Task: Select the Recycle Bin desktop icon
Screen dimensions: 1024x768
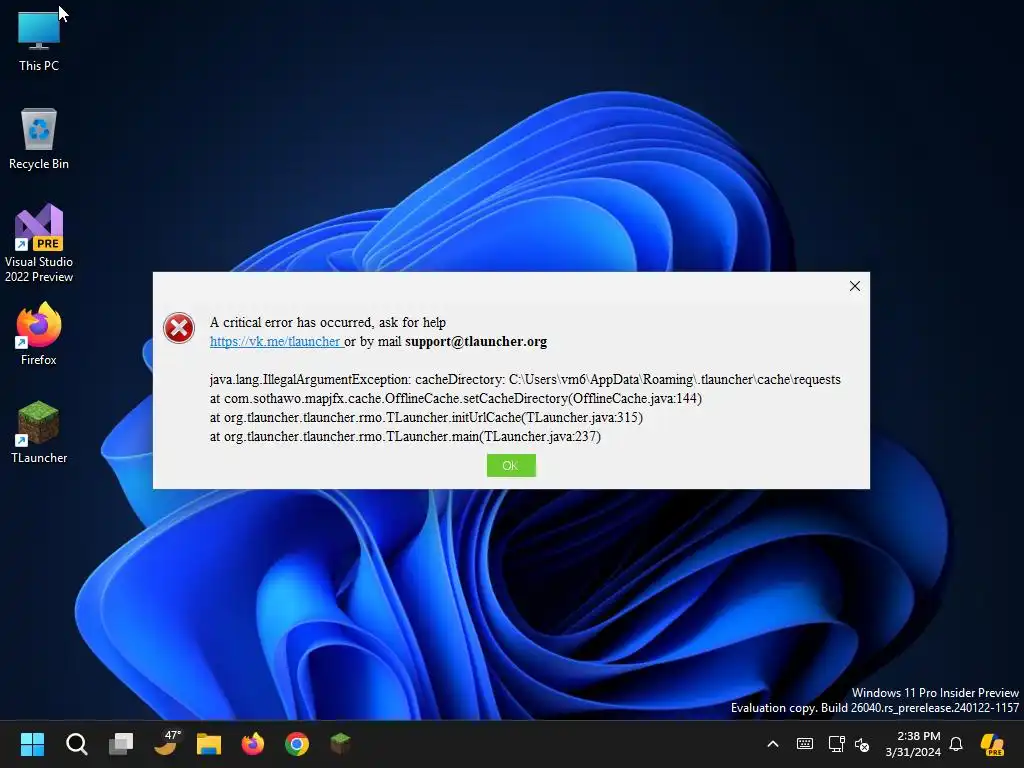Action: (x=39, y=139)
